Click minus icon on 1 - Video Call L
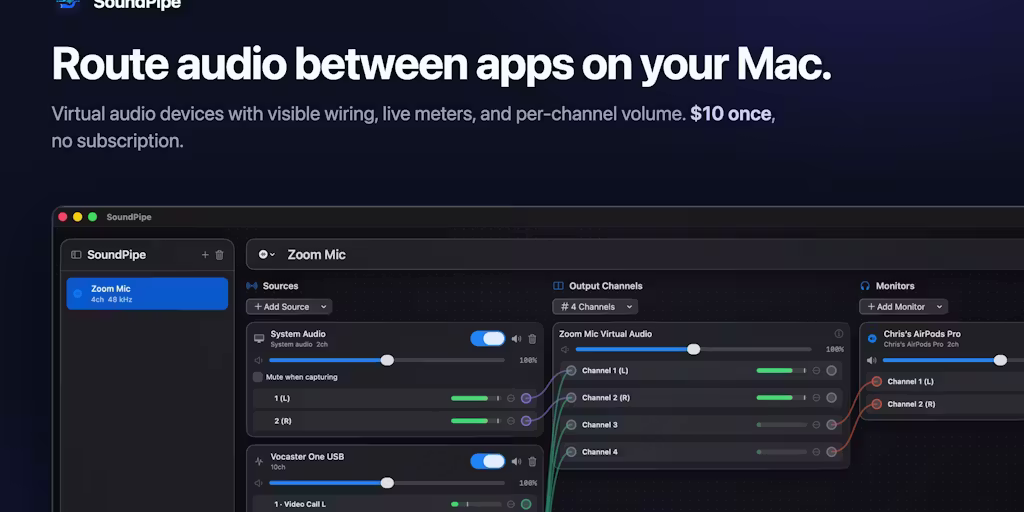 [511, 504]
